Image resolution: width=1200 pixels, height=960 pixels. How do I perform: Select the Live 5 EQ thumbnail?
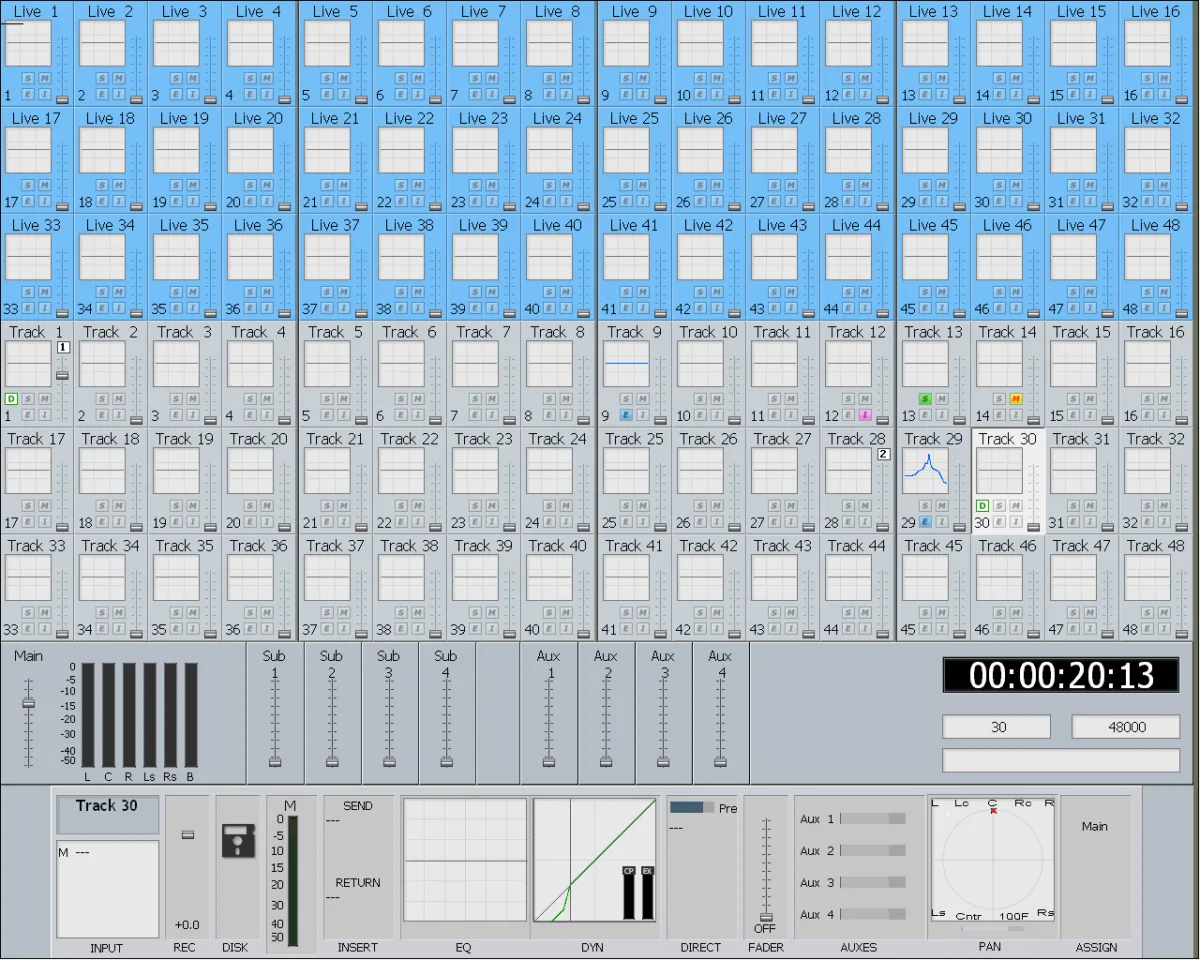pyautogui.click(x=327, y=42)
